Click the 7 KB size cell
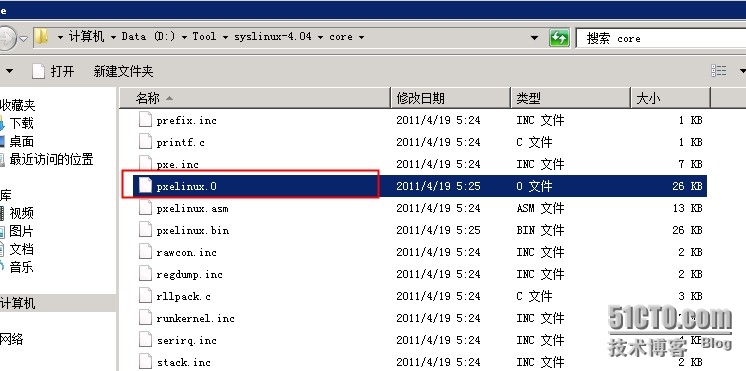This screenshot has height=371, width=746. pos(690,164)
